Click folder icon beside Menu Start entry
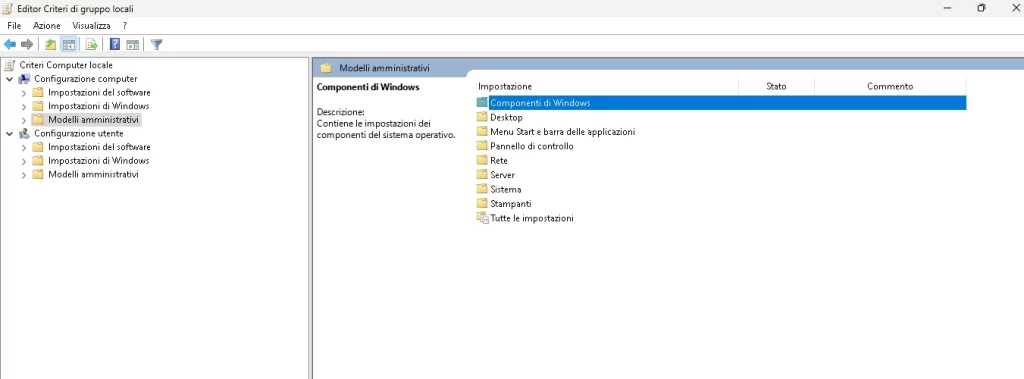 [x=482, y=131]
